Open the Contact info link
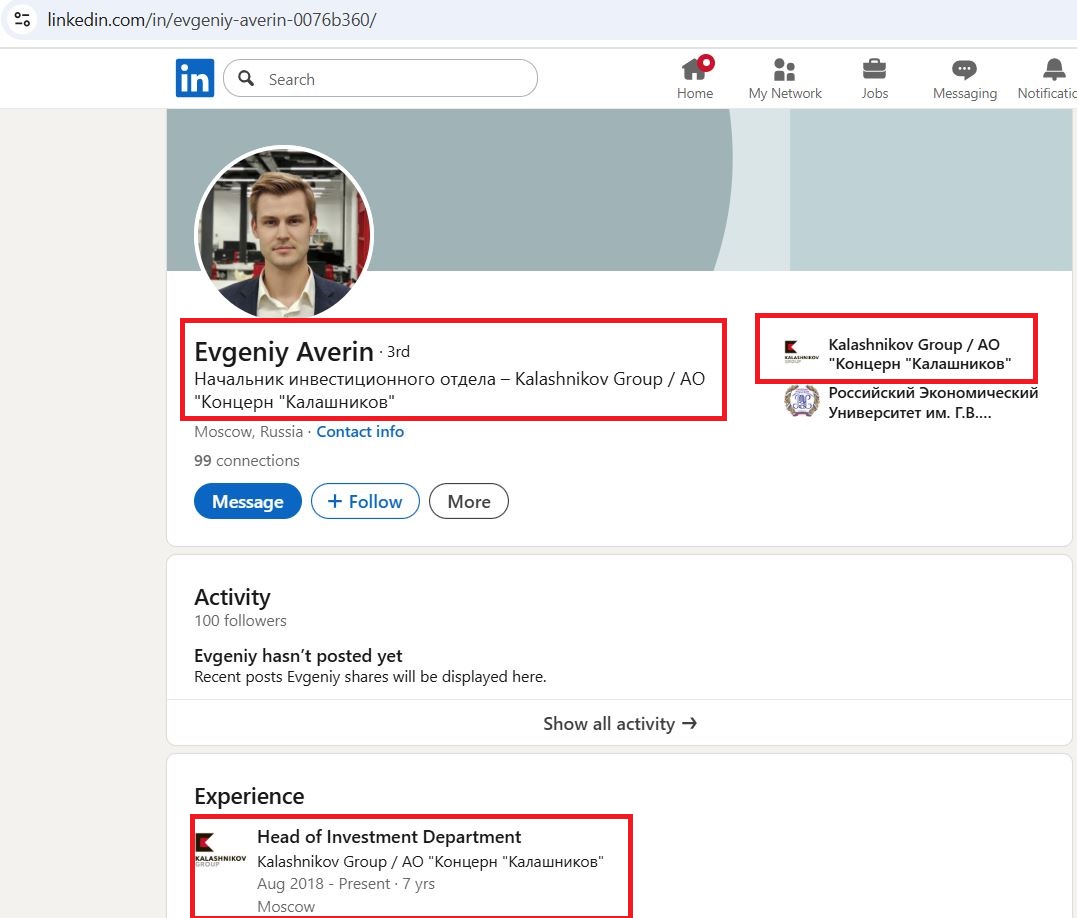This screenshot has height=918, width=1077. (x=360, y=432)
